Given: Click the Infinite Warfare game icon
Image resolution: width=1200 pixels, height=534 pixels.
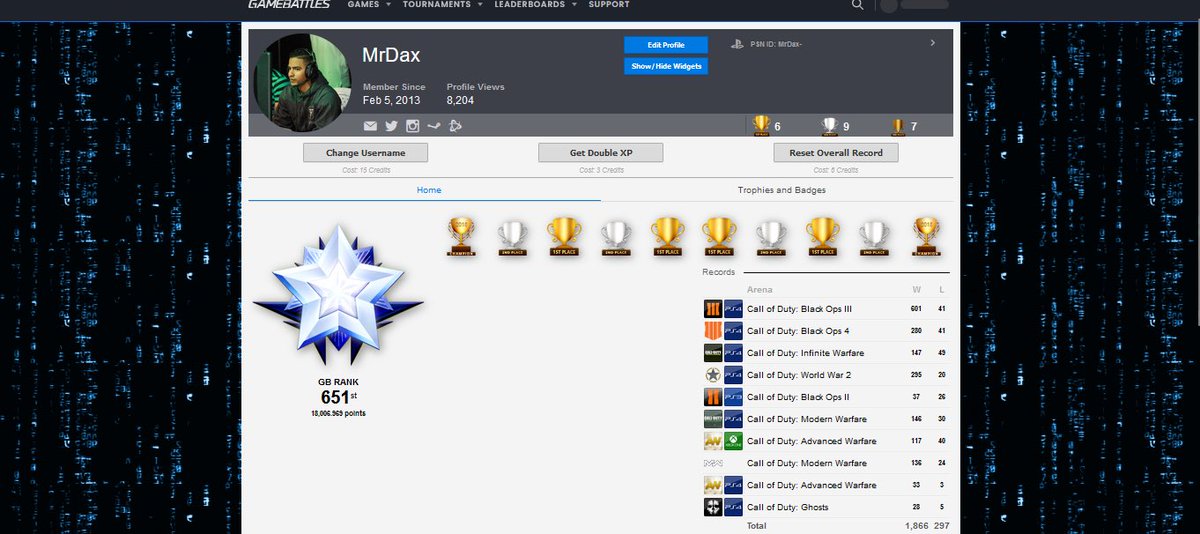Looking at the screenshot, I should (x=713, y=353).
